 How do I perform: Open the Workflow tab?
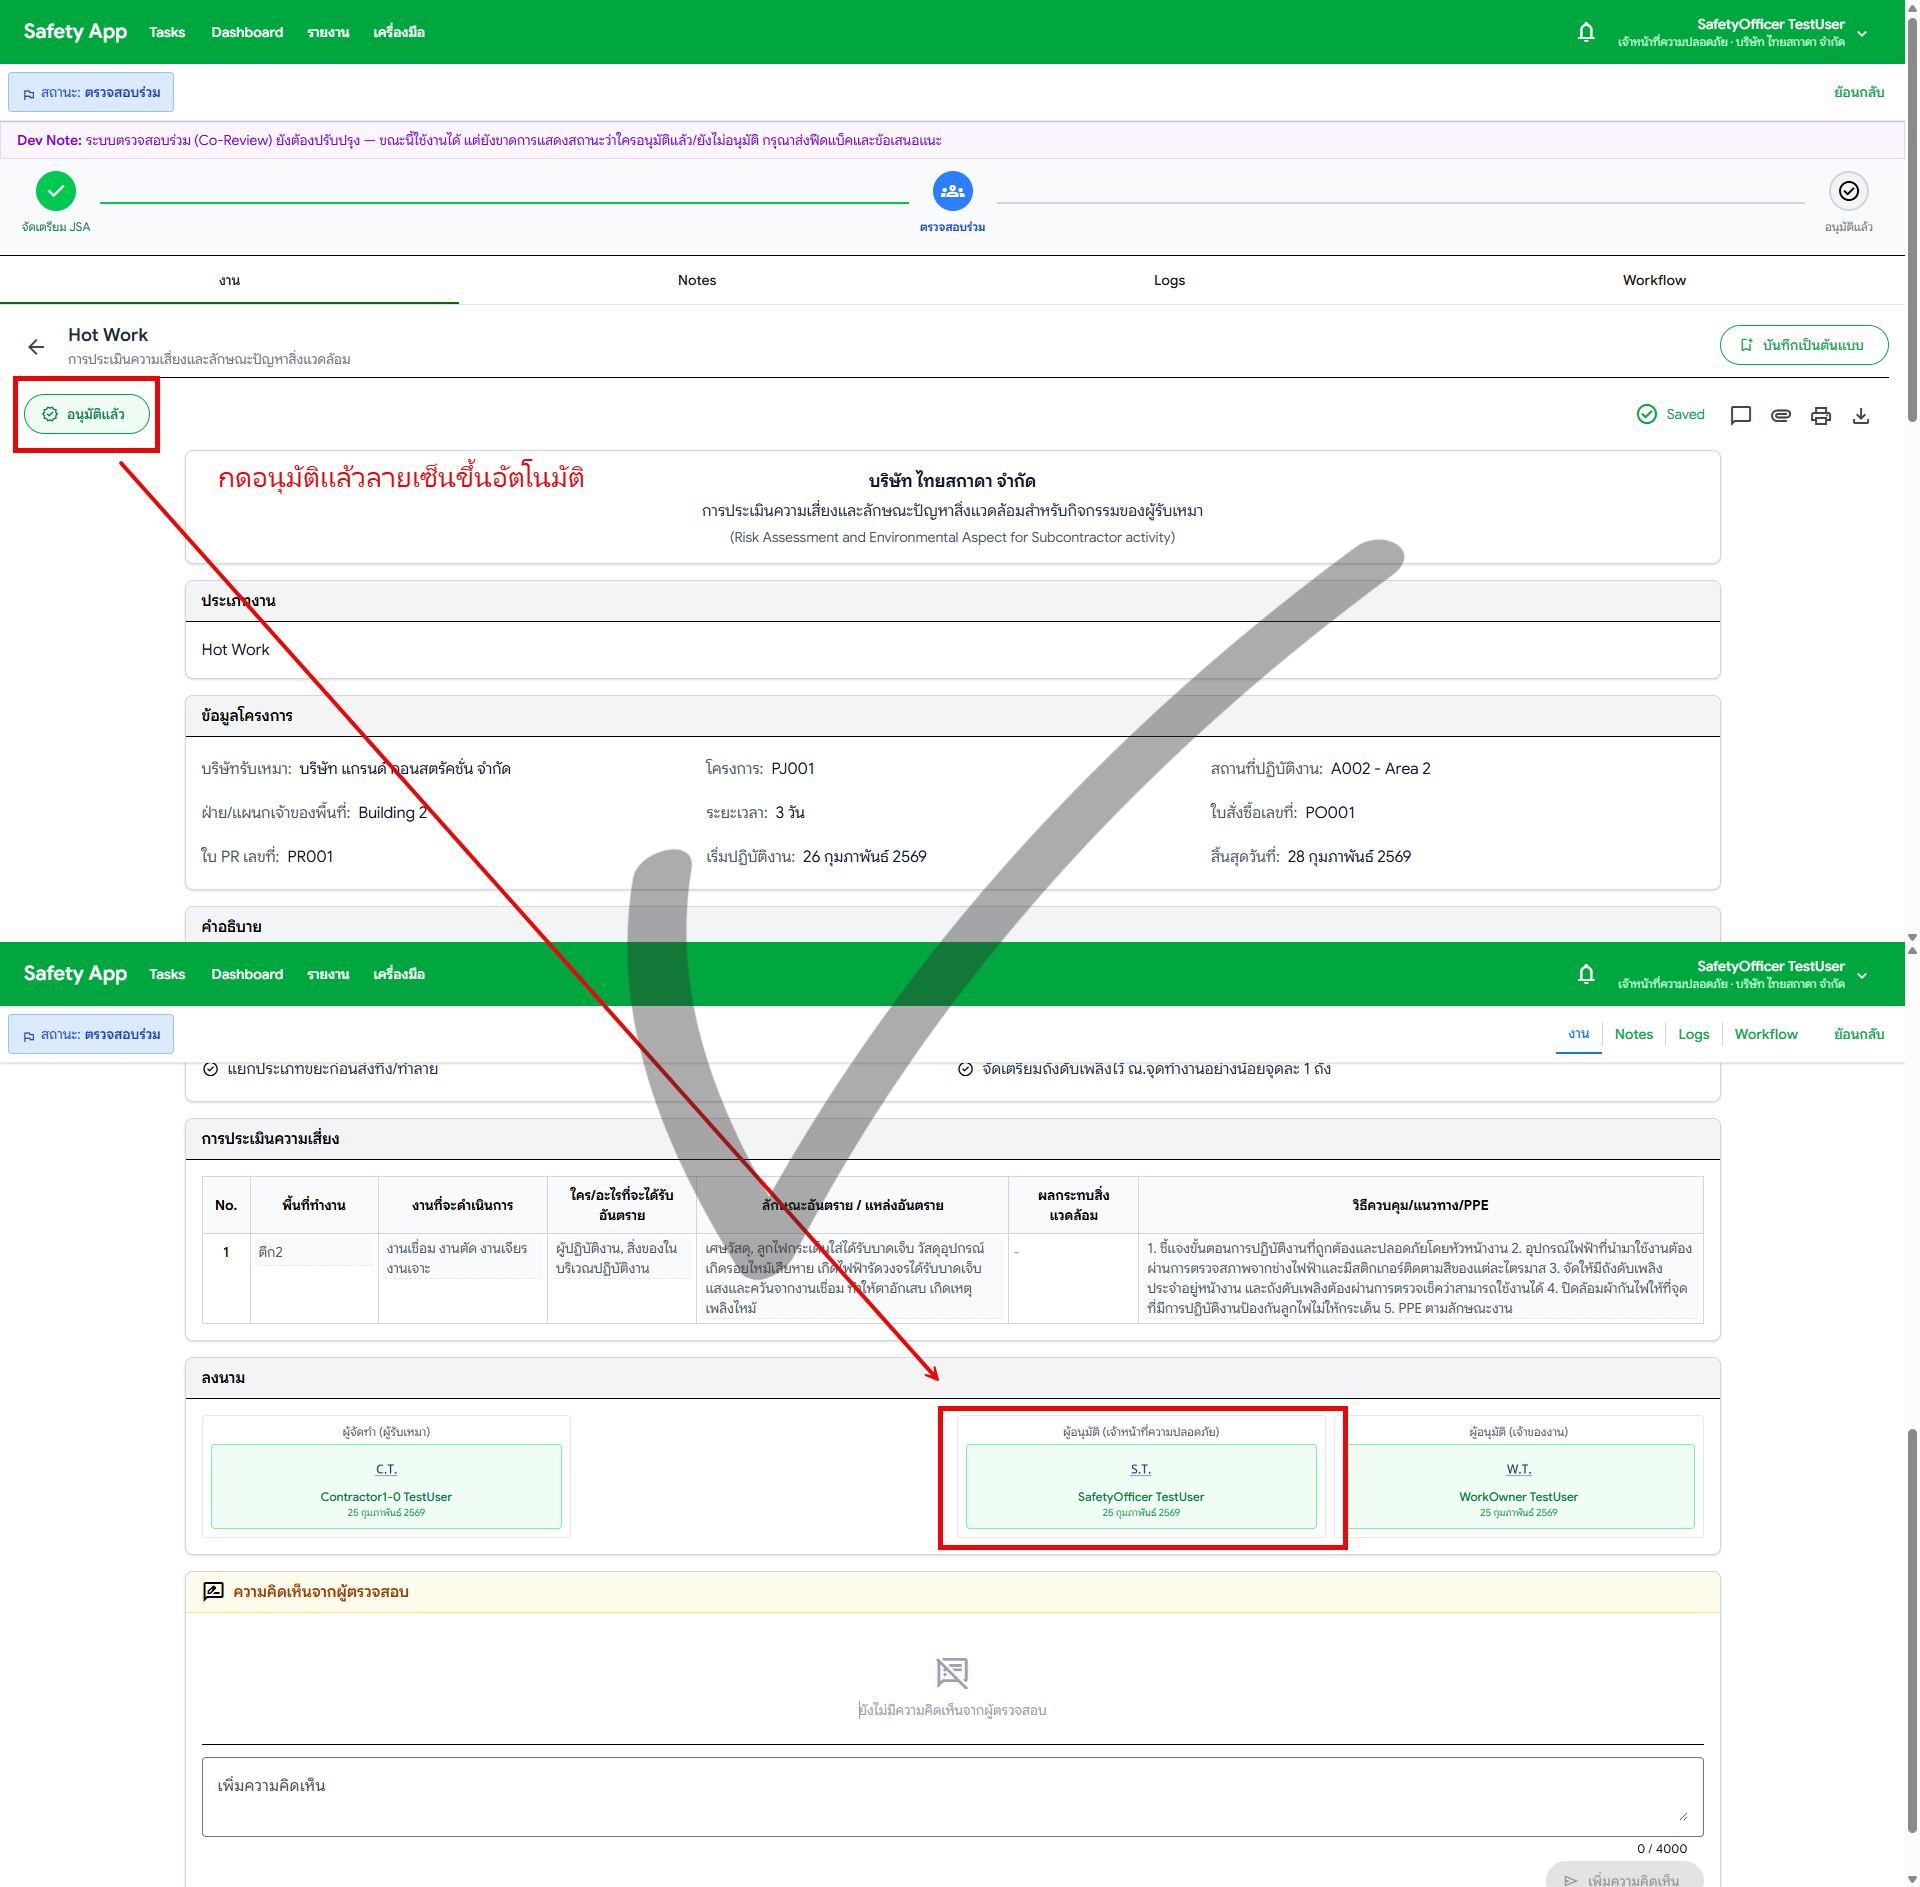coord(1653,280)
